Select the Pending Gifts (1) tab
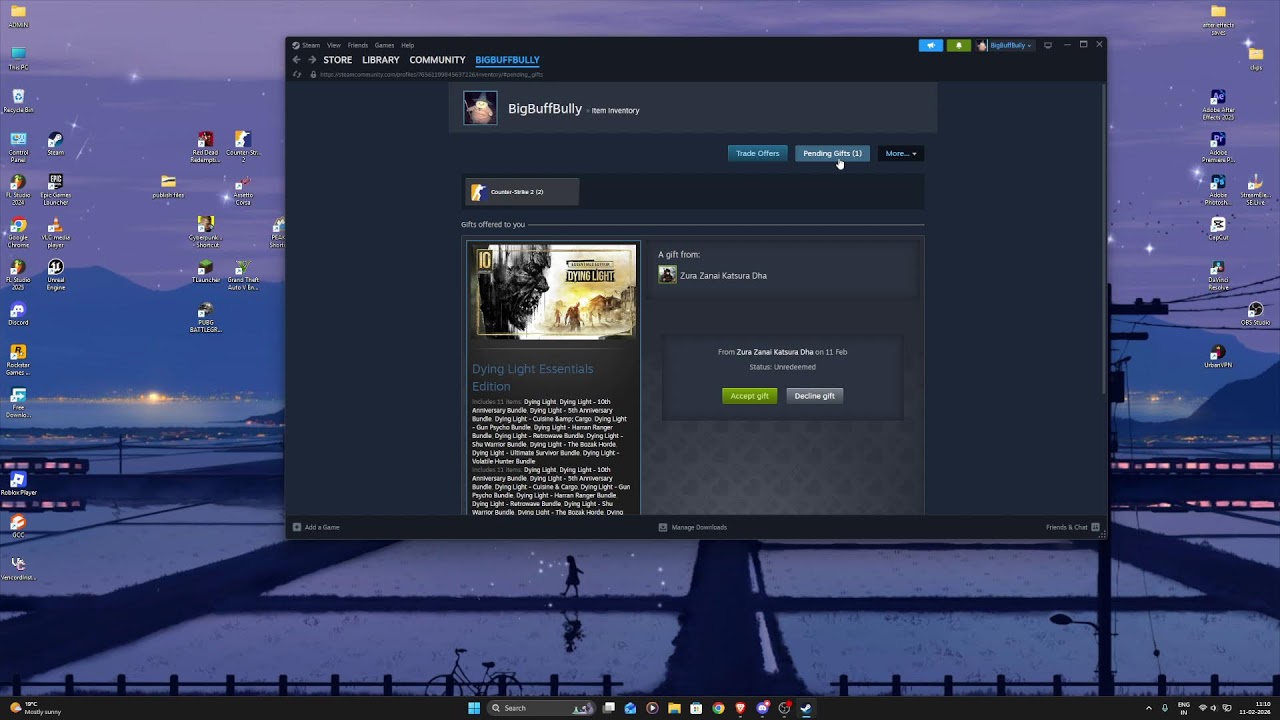Image resolution: width=1280 pixels, height=720 pixels. click(832, 153)
